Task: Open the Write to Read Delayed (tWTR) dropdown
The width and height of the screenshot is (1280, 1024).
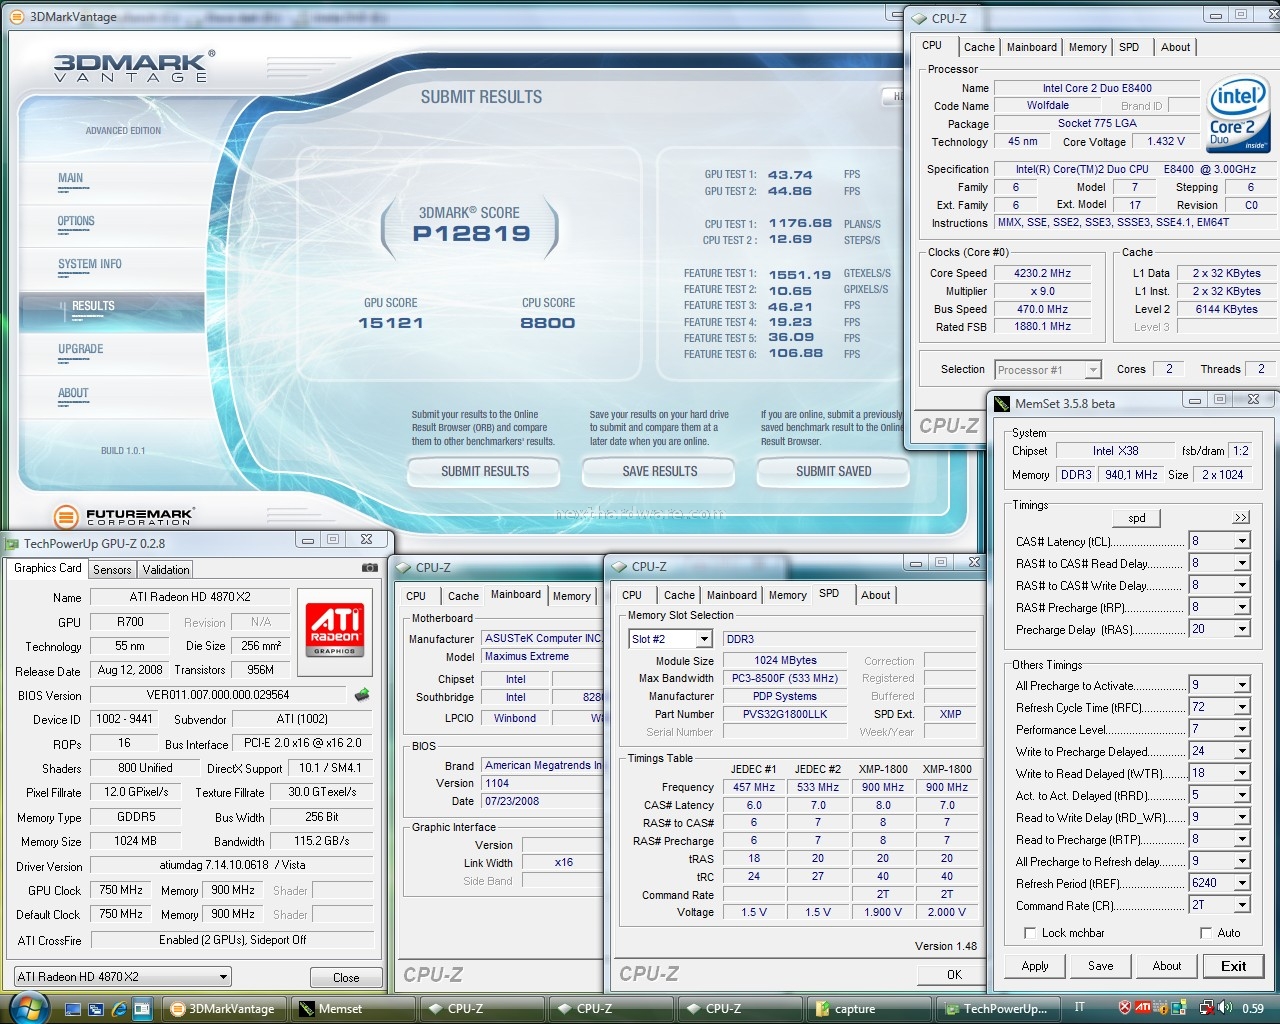Action: tap(1242, 773)
